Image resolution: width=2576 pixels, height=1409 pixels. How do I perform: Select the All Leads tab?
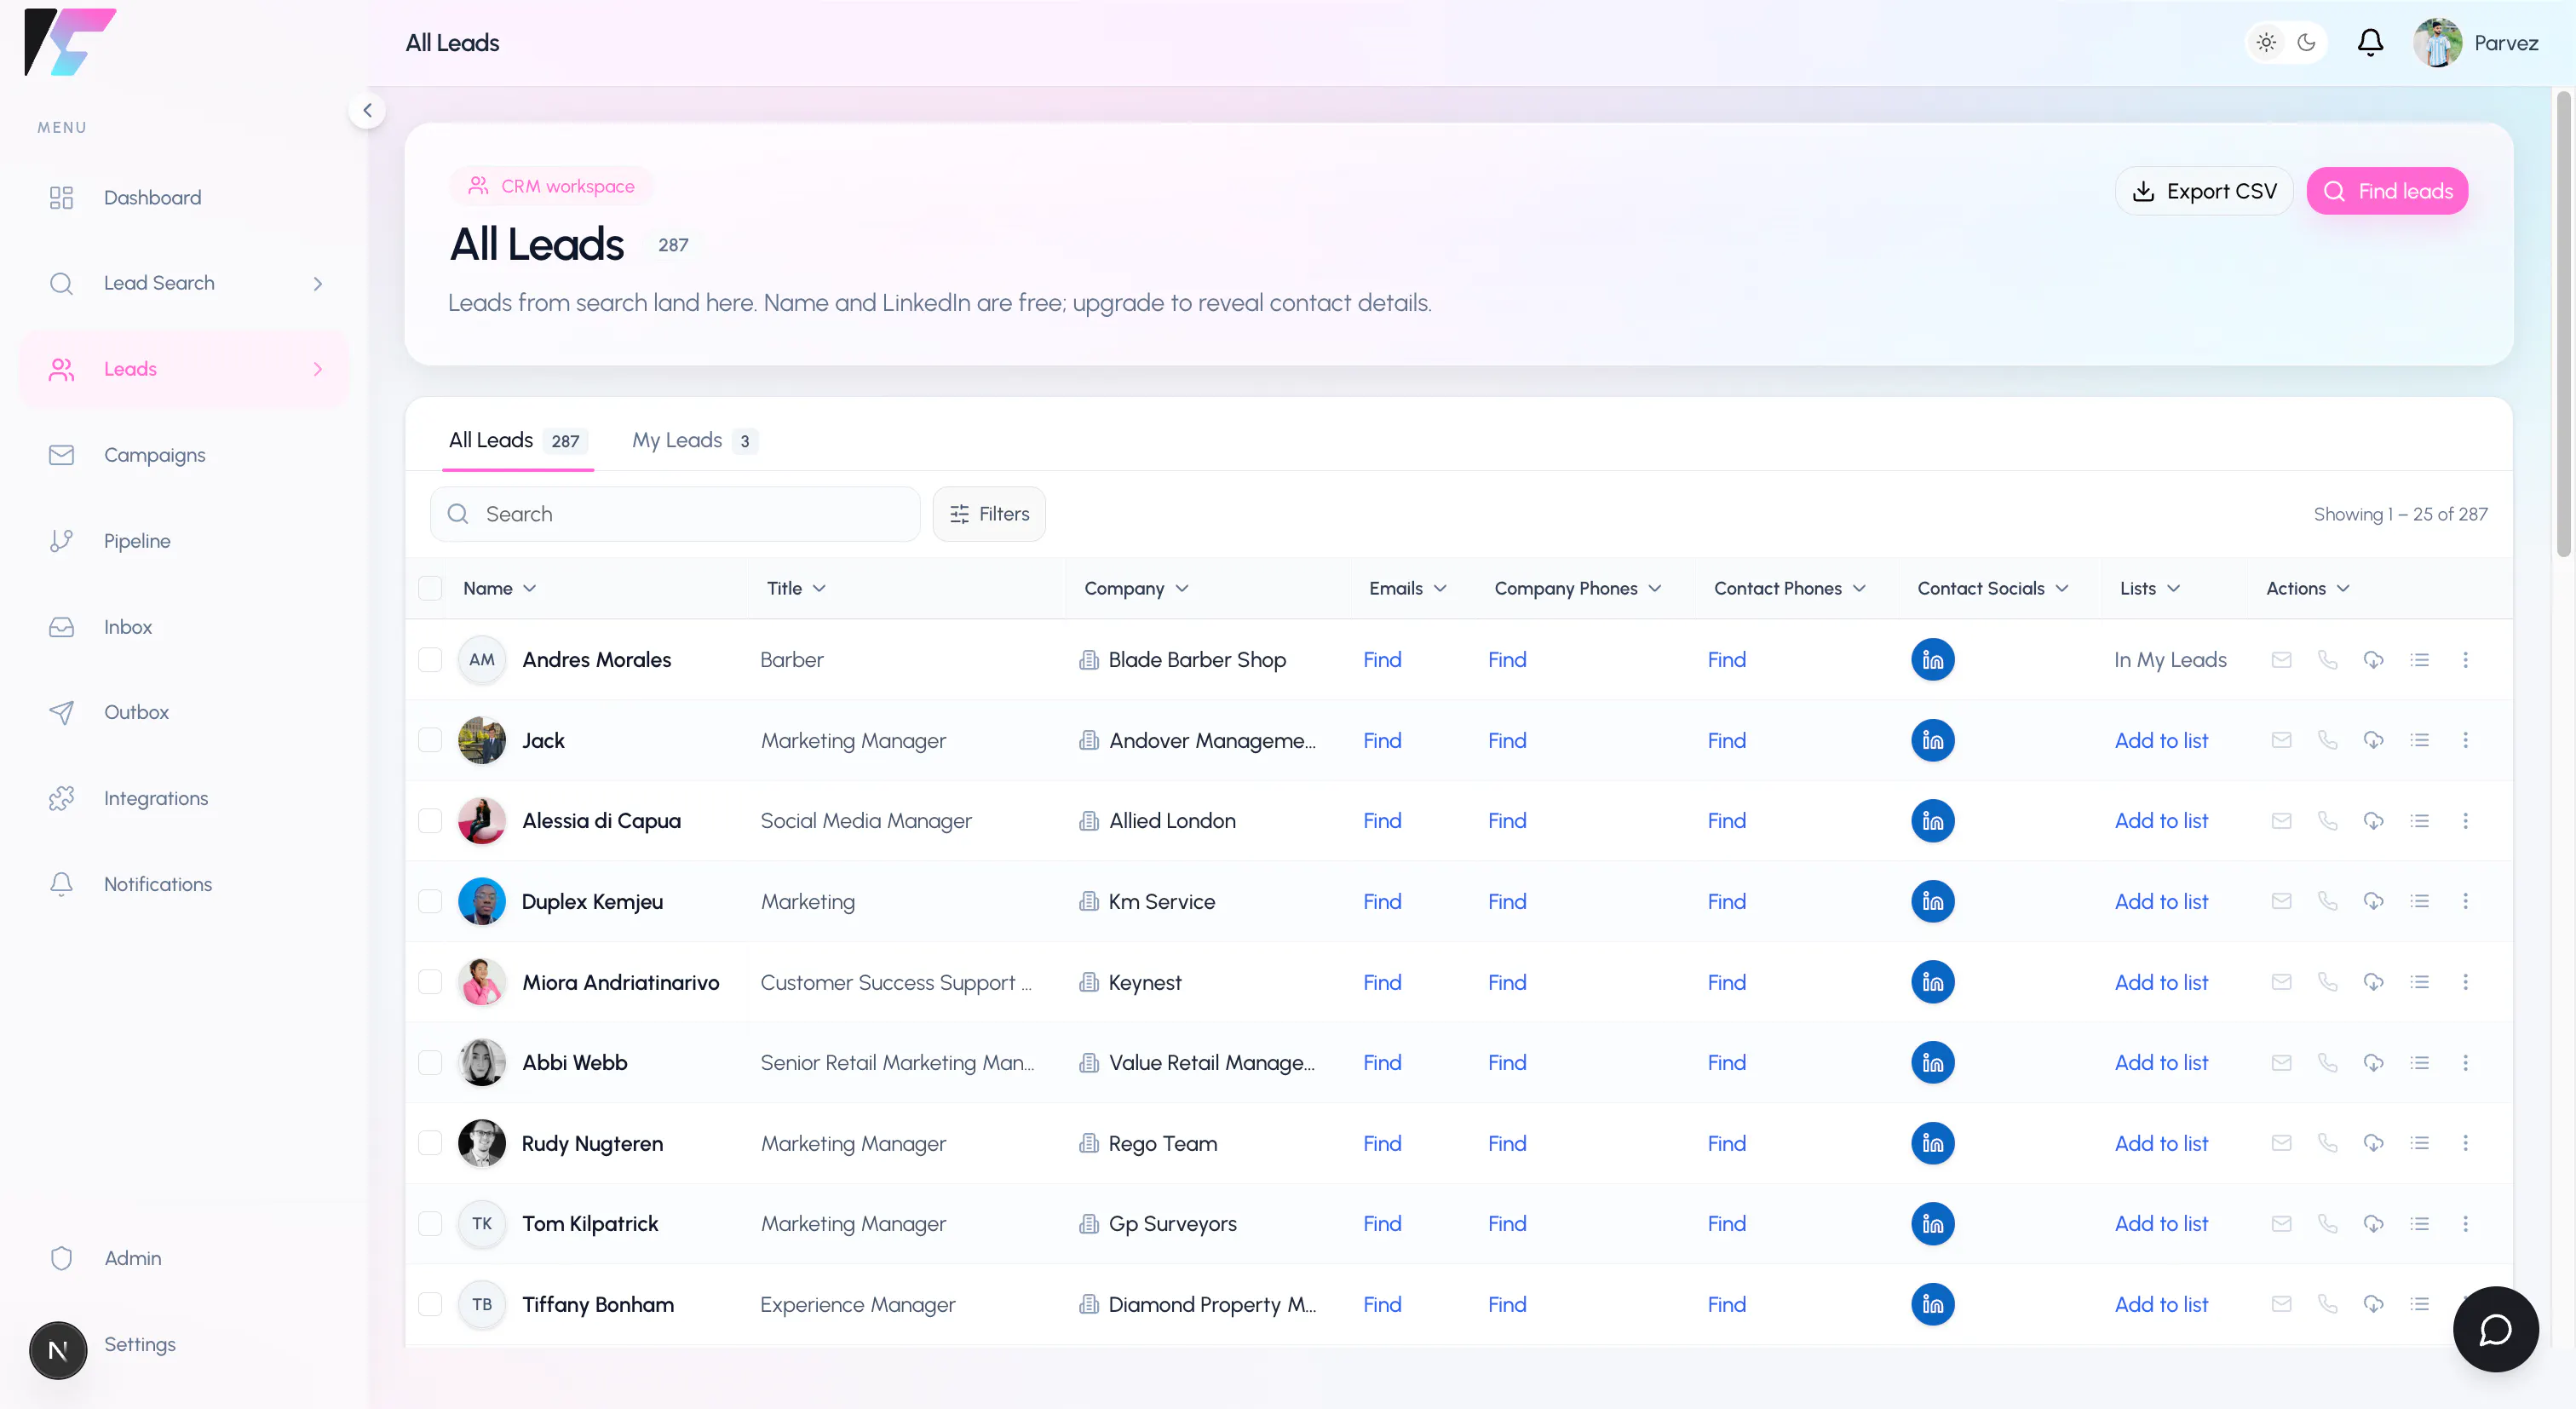click(x=517, y=441)
